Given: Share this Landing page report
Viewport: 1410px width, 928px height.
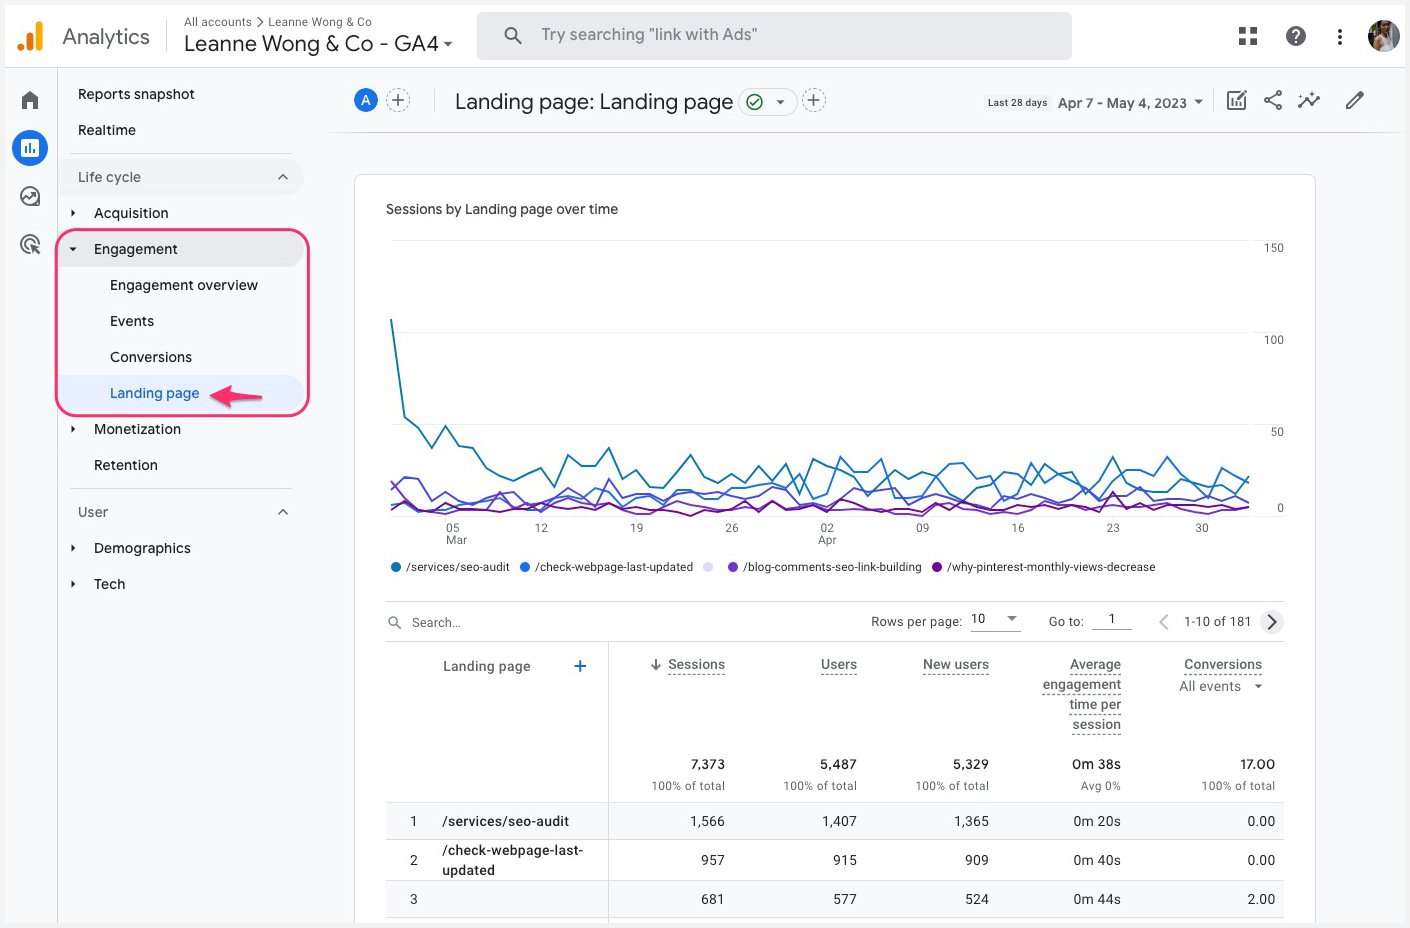Looking at the screenshot, I should pyautogui.click(x=1272, y=100).
